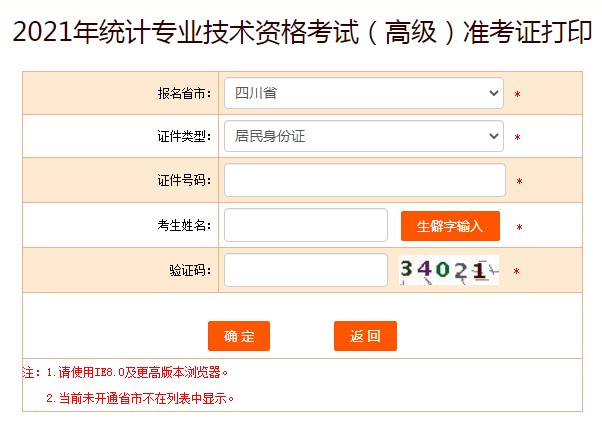This screenshot has height=429, width=602.
Task: Open the 报名省市 province dropdown
Action: tap(364, 93)
